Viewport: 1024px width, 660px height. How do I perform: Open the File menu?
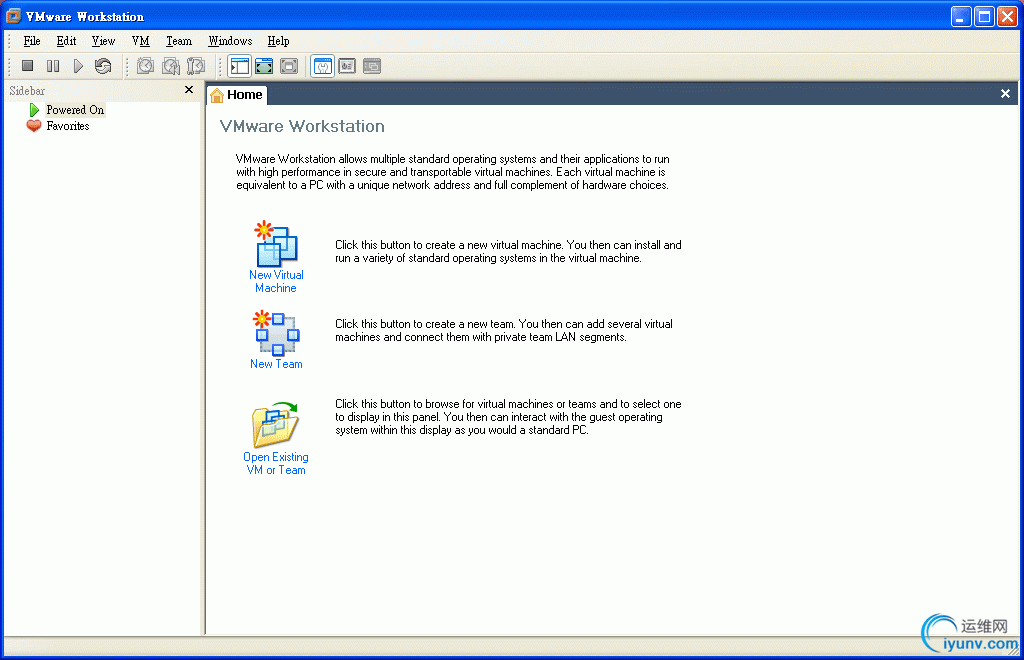click(32, 41)
